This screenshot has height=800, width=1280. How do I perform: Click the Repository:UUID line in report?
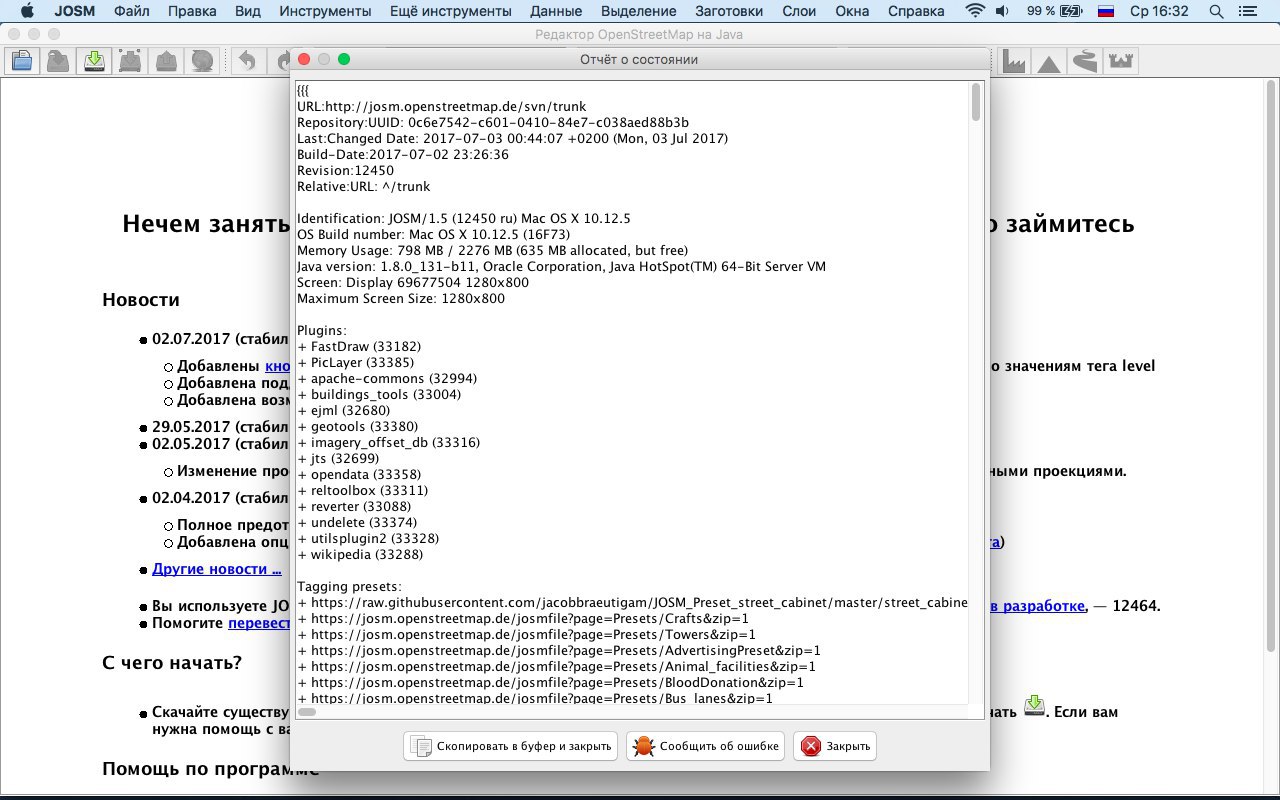493,122
